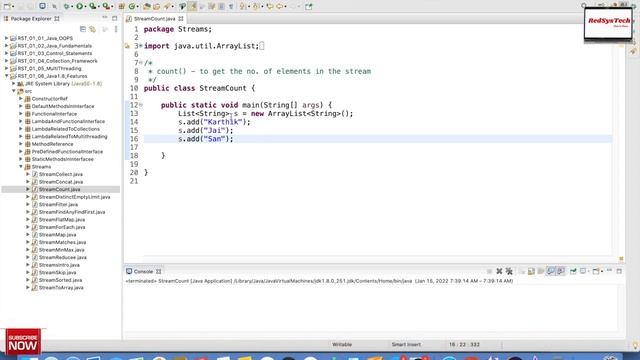640x360 pixels.
Task: Select the Console tab
Action: pos(143,271)
